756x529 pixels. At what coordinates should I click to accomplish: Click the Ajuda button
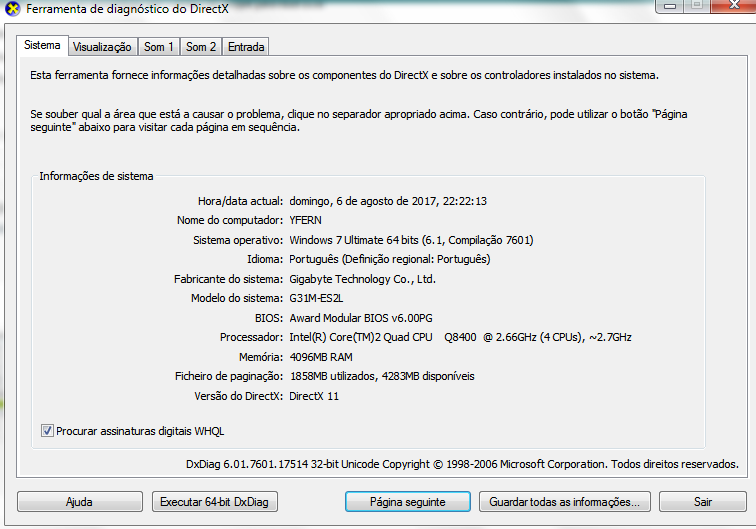coord(80,502)
